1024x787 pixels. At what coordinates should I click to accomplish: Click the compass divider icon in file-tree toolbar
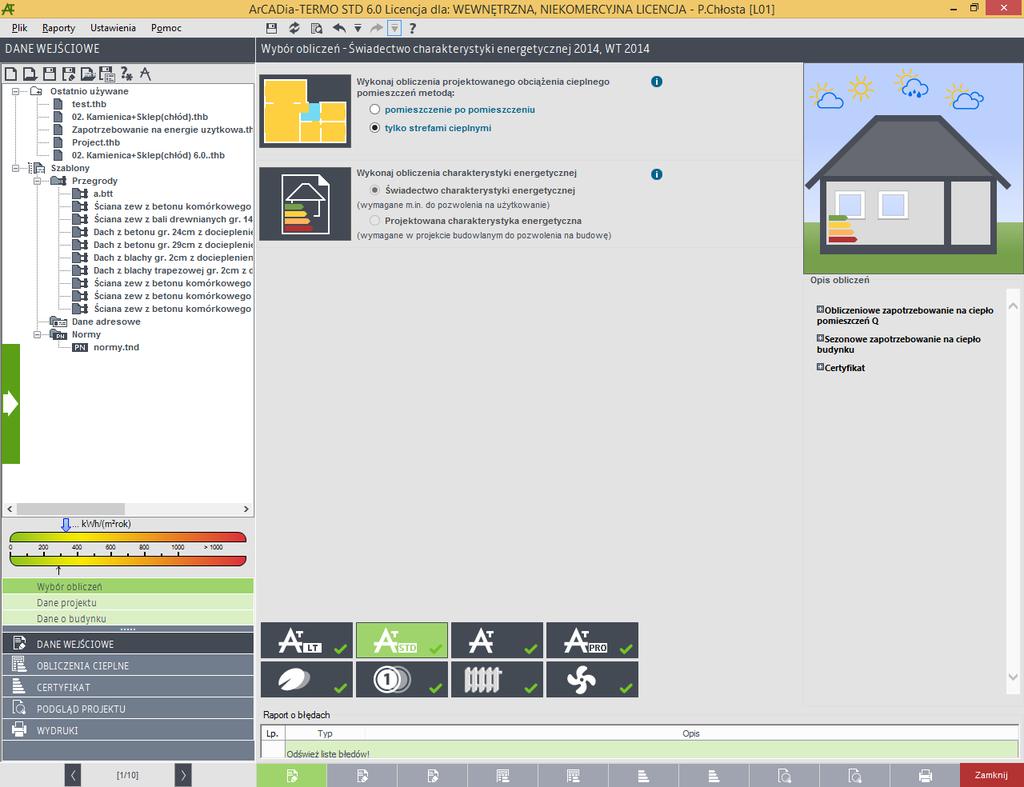[x=145, y=74]
